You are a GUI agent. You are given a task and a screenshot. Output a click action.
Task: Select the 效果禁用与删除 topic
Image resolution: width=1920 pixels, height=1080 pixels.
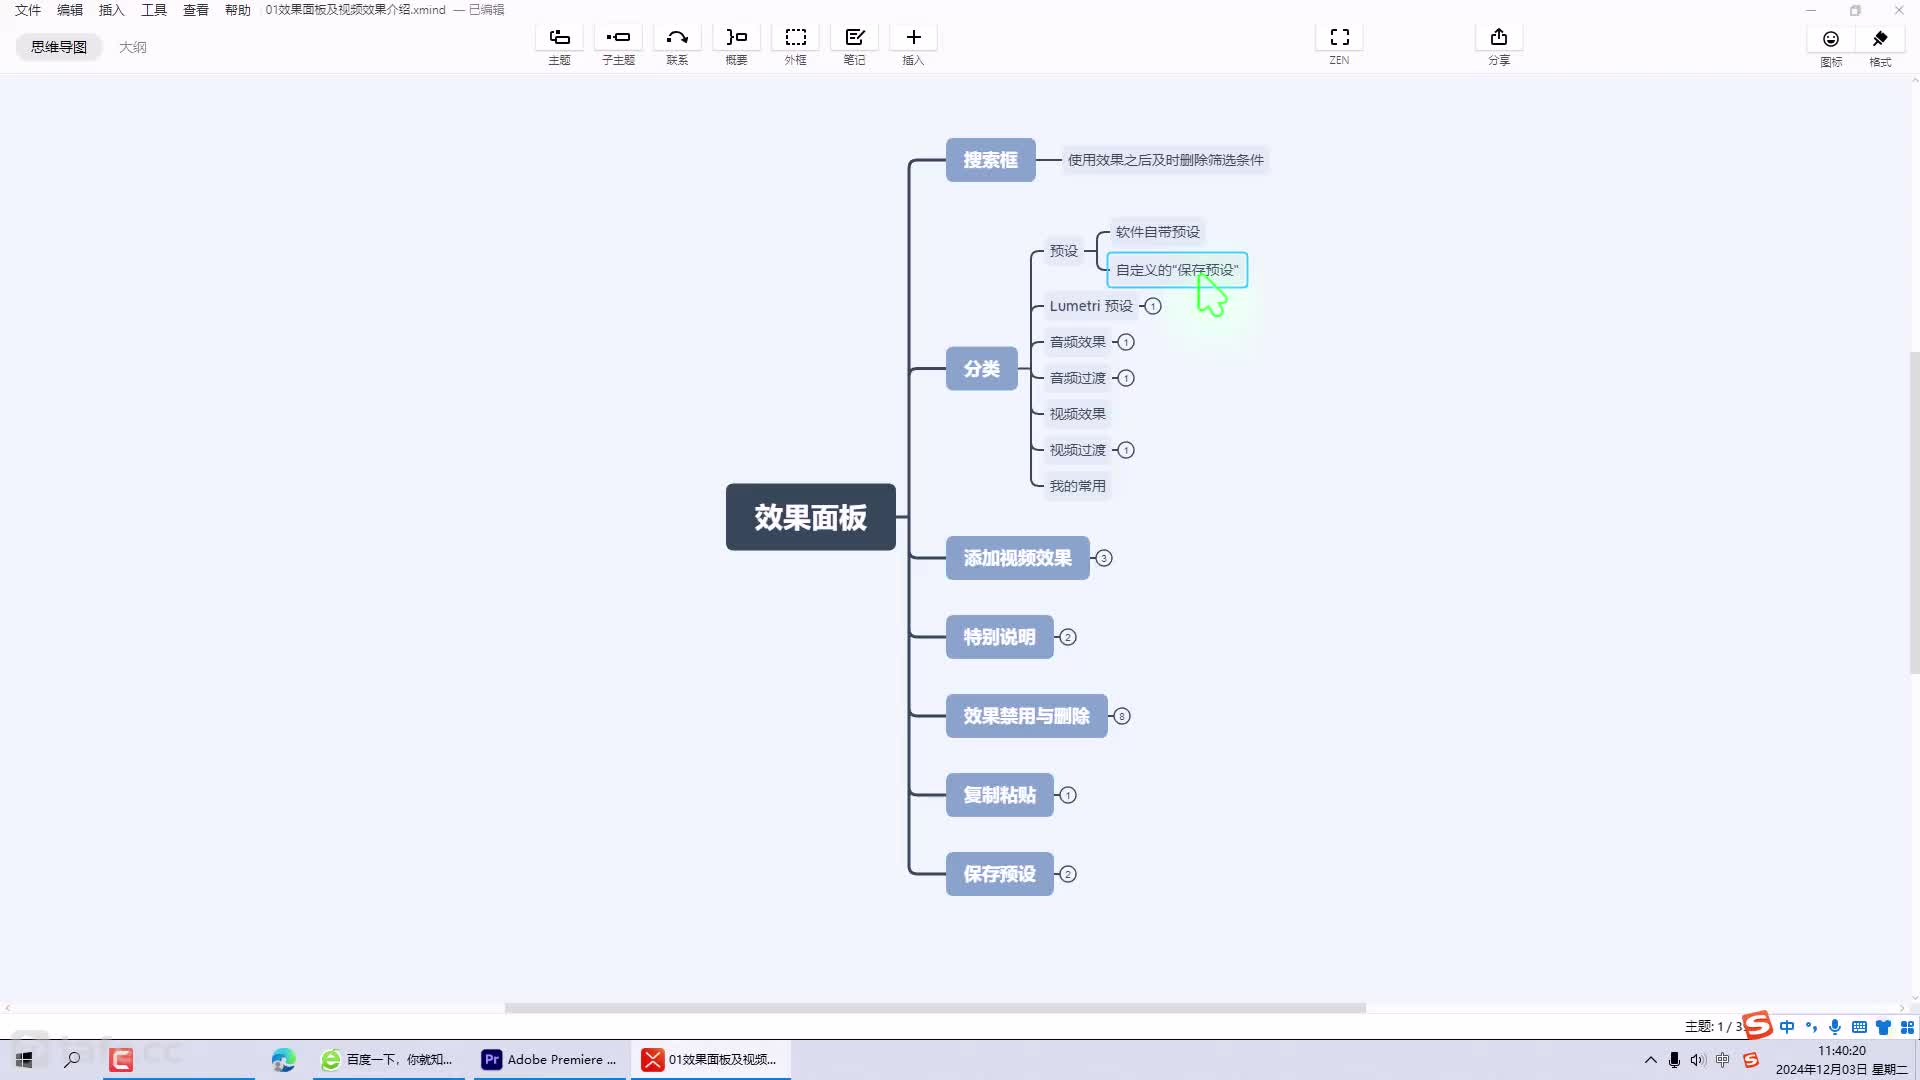[x=1026, y=716]
